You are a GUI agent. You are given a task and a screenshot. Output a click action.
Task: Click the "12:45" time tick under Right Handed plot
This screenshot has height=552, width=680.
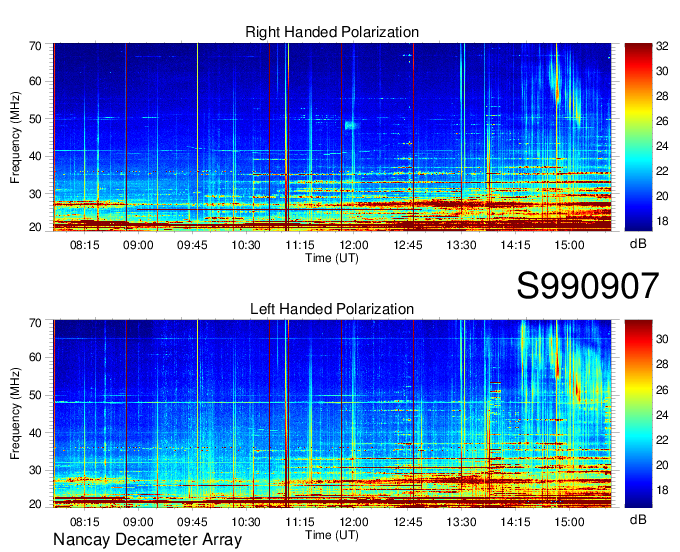408,245
